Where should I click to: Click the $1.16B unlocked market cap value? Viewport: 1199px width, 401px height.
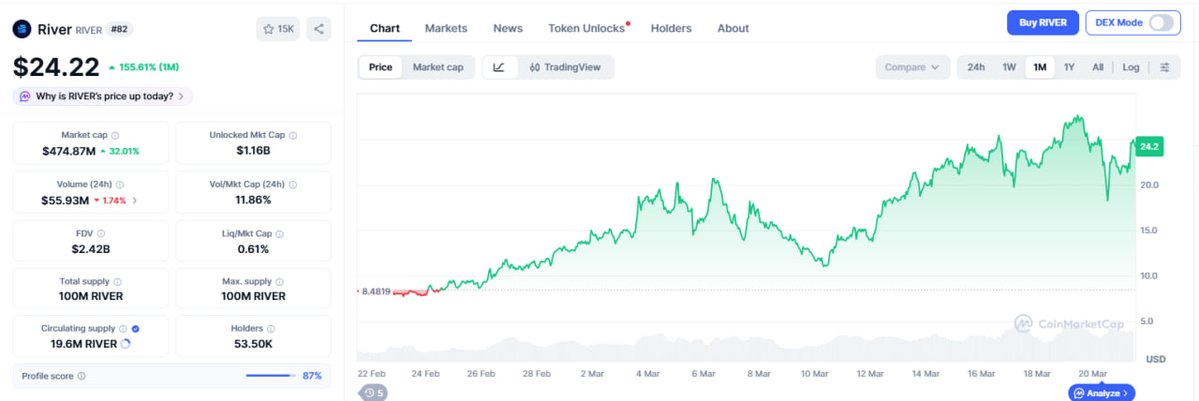coord(253,151)
